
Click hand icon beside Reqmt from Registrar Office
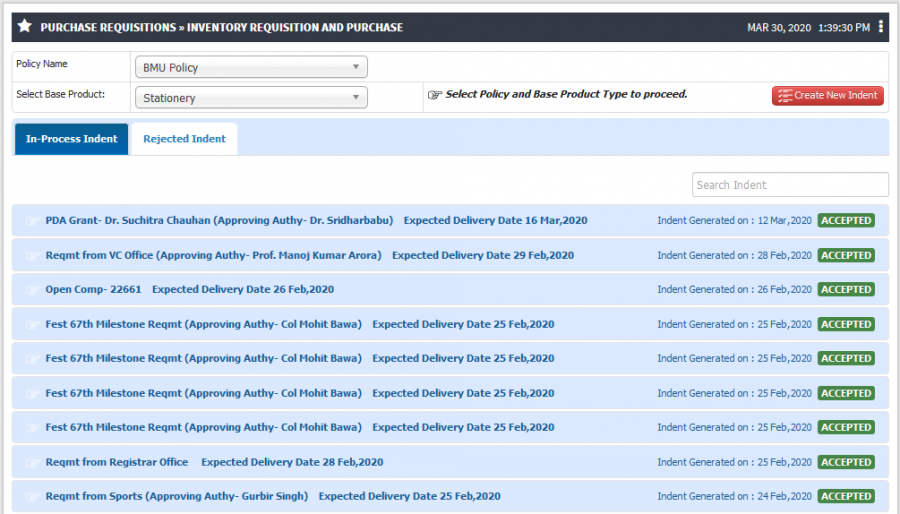coord(32,462)
